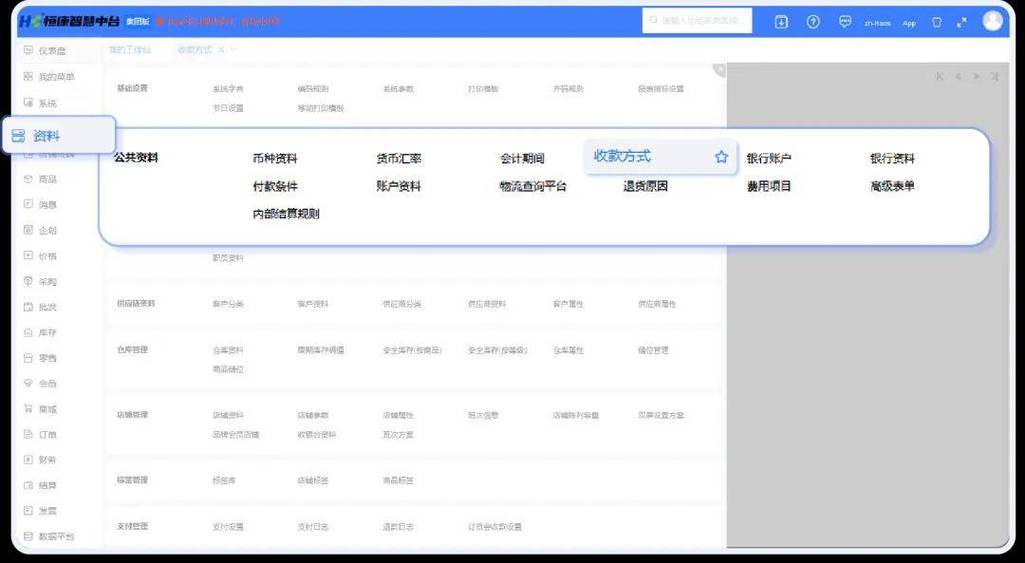
Task: Open the 商品 module in the sidebar
Action: pyautogui.click(x=40, y=179)
